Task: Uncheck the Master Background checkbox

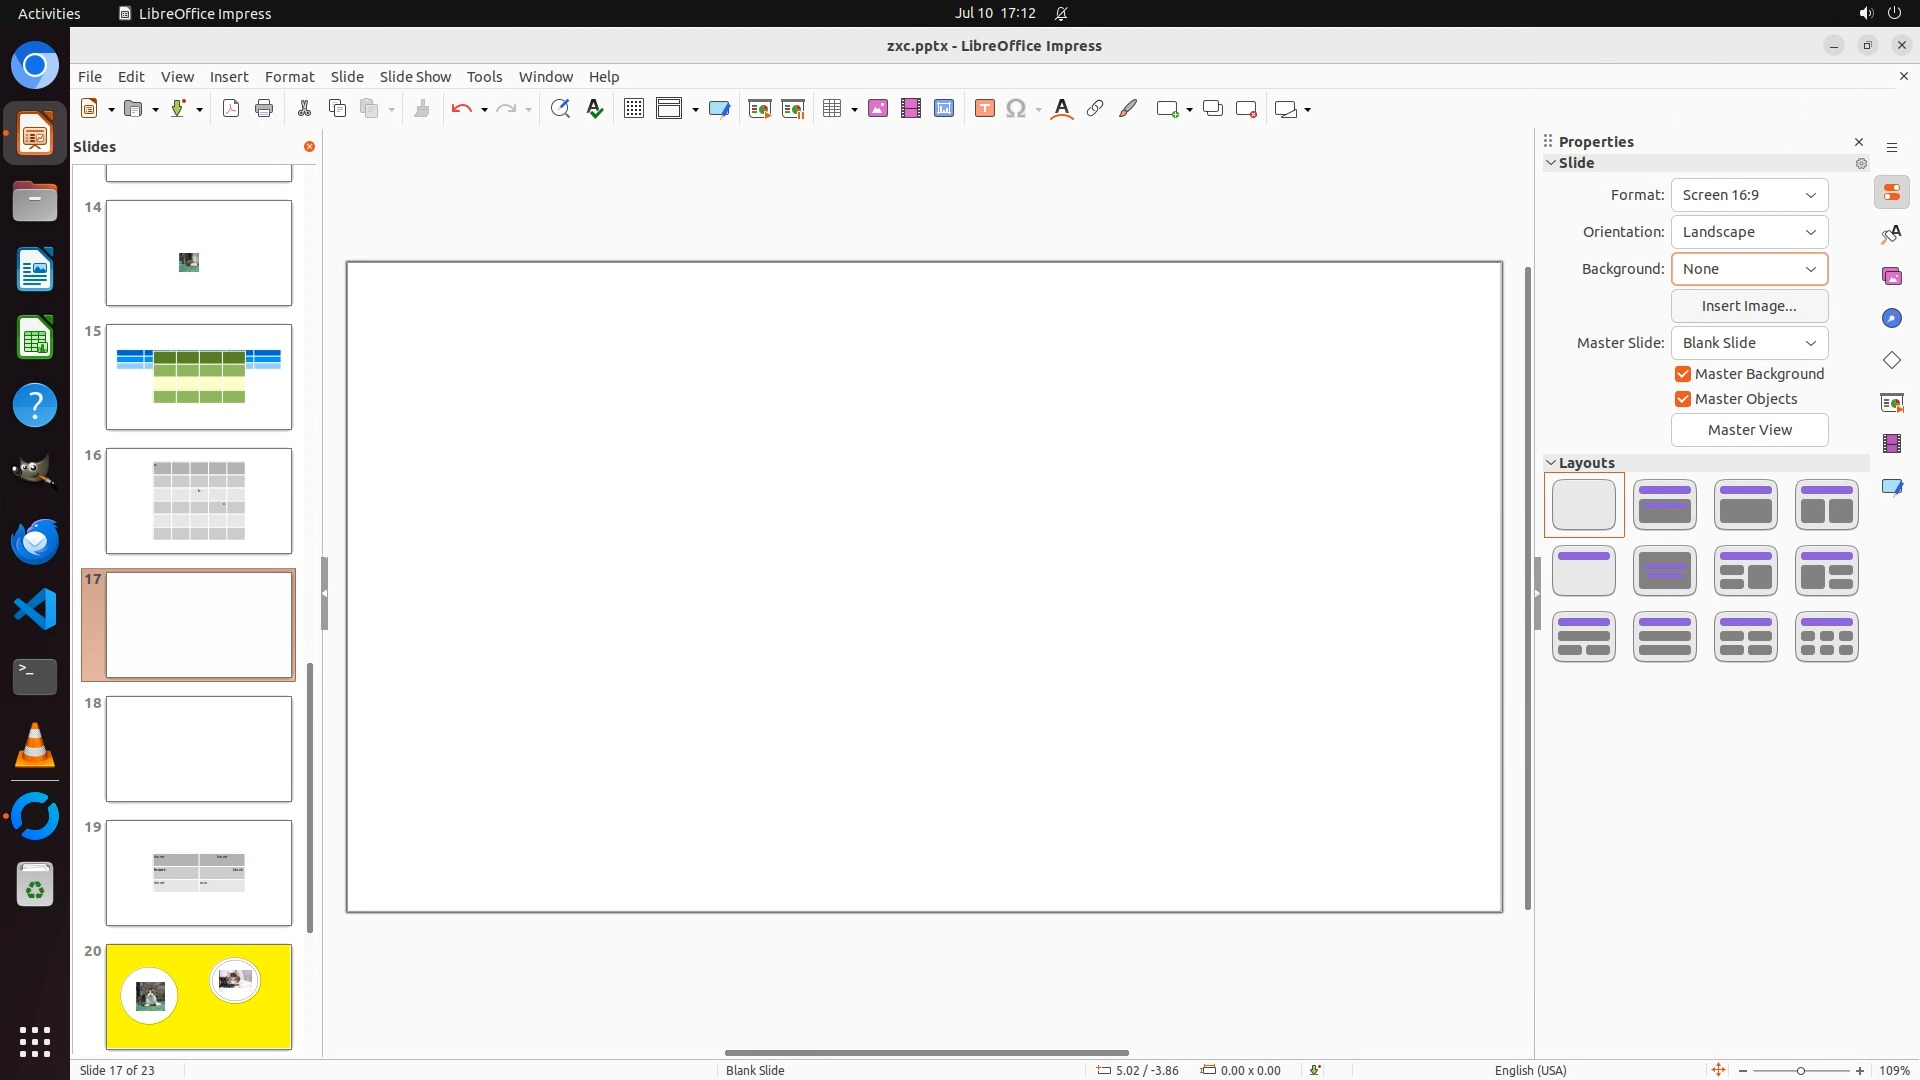Action: click(1683, 374)
